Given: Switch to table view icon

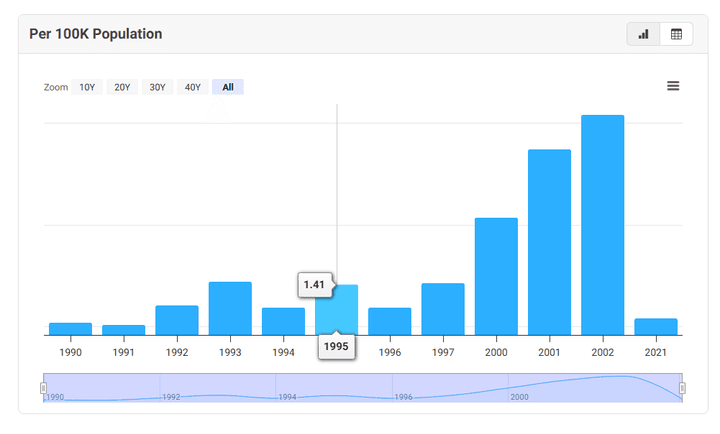Looking at the screenshot, I should (x=676, y=34).
